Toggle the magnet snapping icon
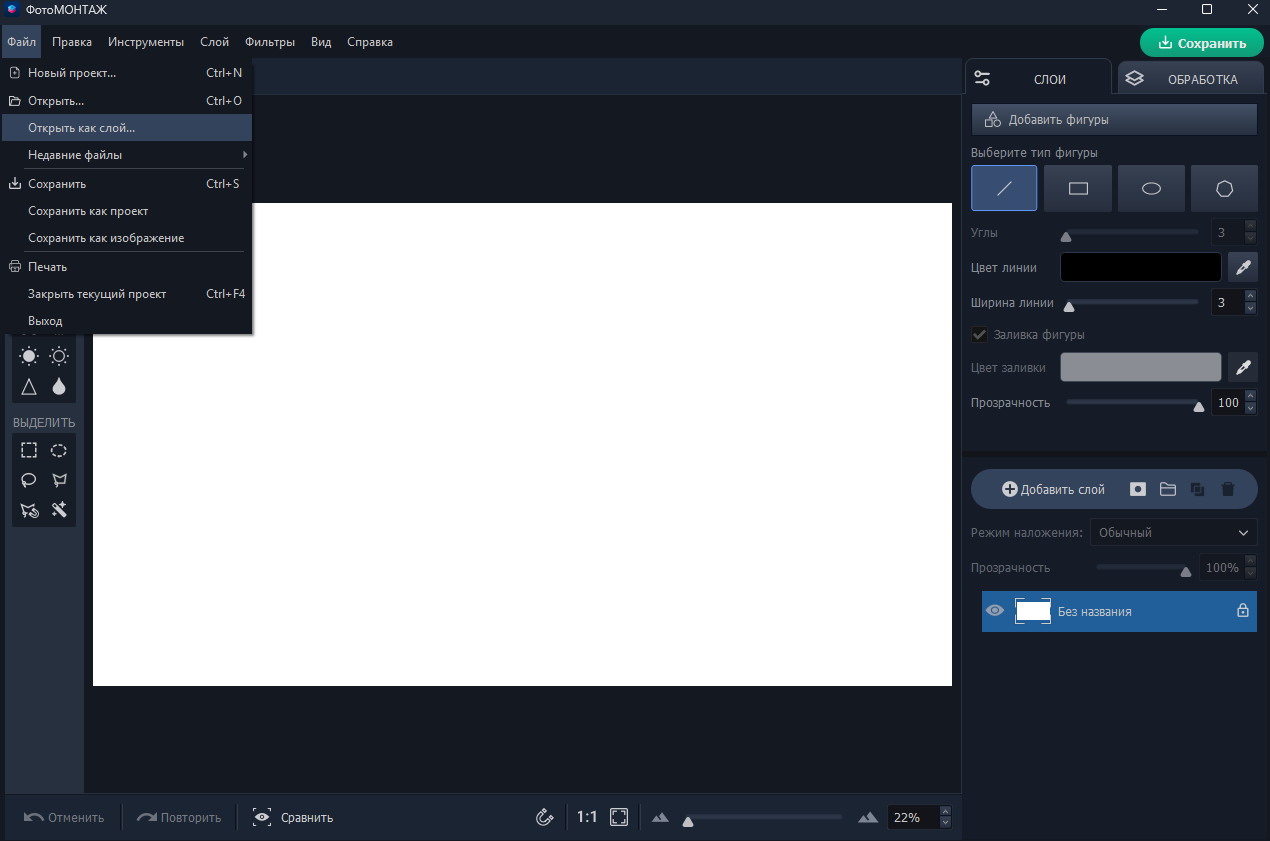The width and height of the screenshot is (1270, 841). click(545, 817)
